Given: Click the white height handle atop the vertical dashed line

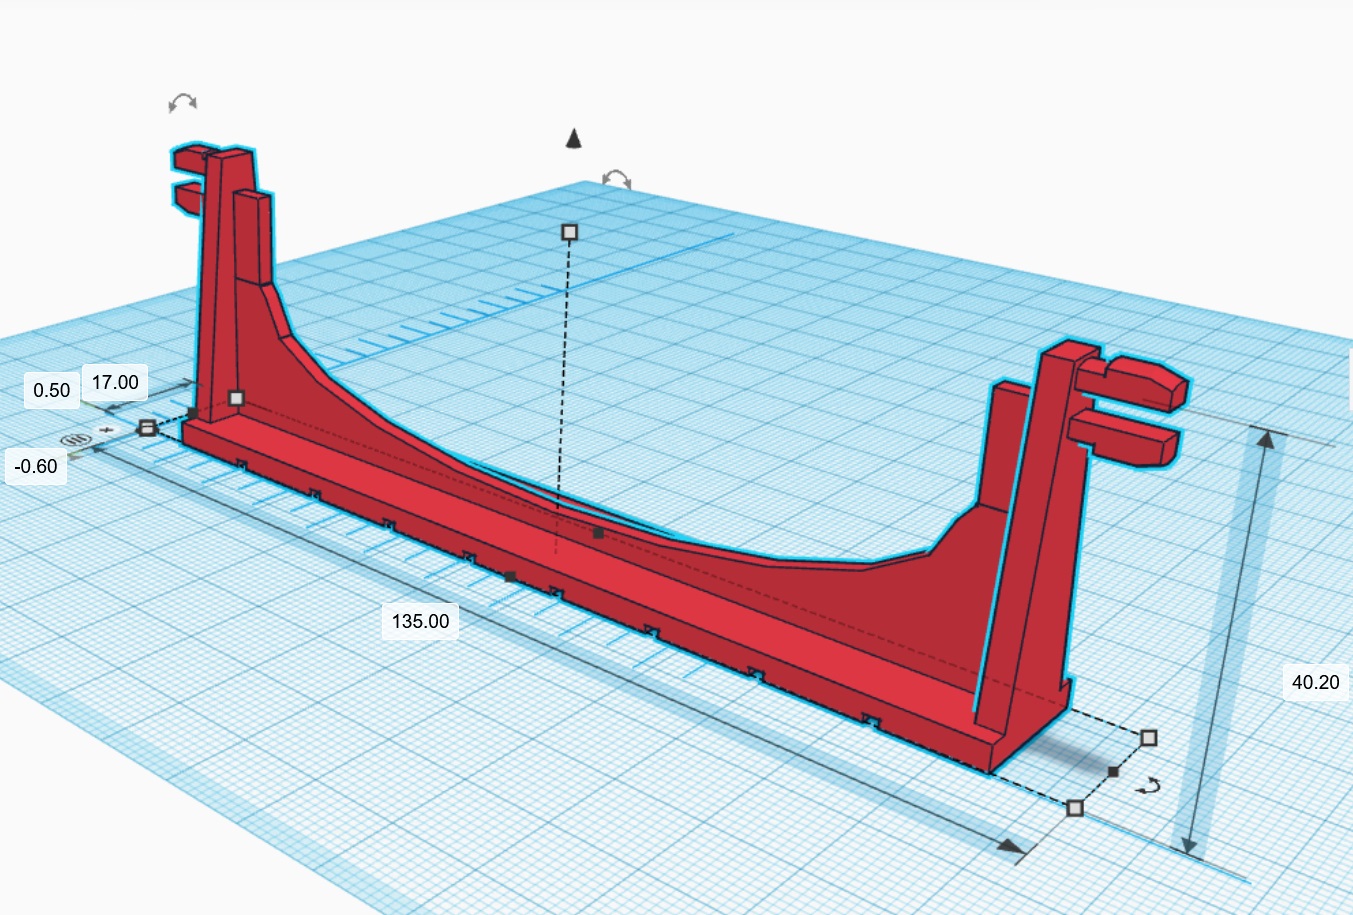Looking at the screenshot, I should pos(570,232).
